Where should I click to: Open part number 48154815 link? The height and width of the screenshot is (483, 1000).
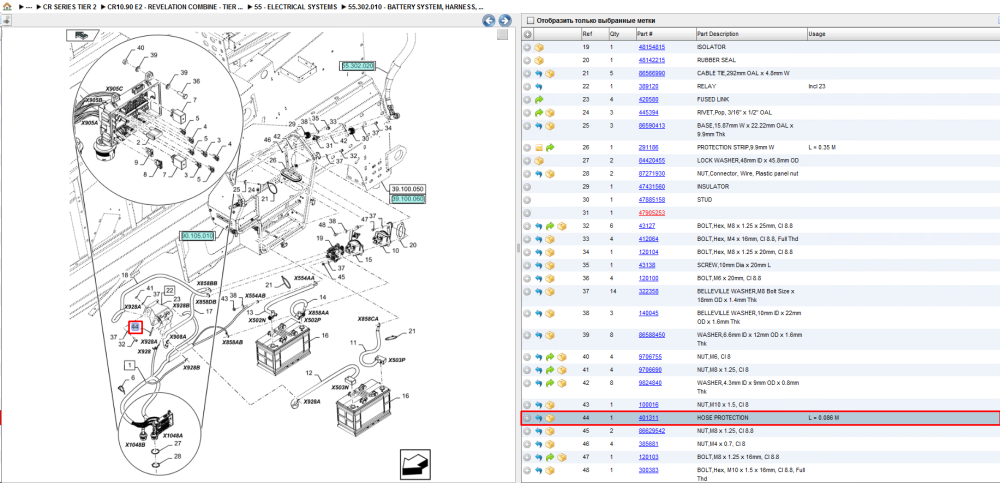coord(652,47)
